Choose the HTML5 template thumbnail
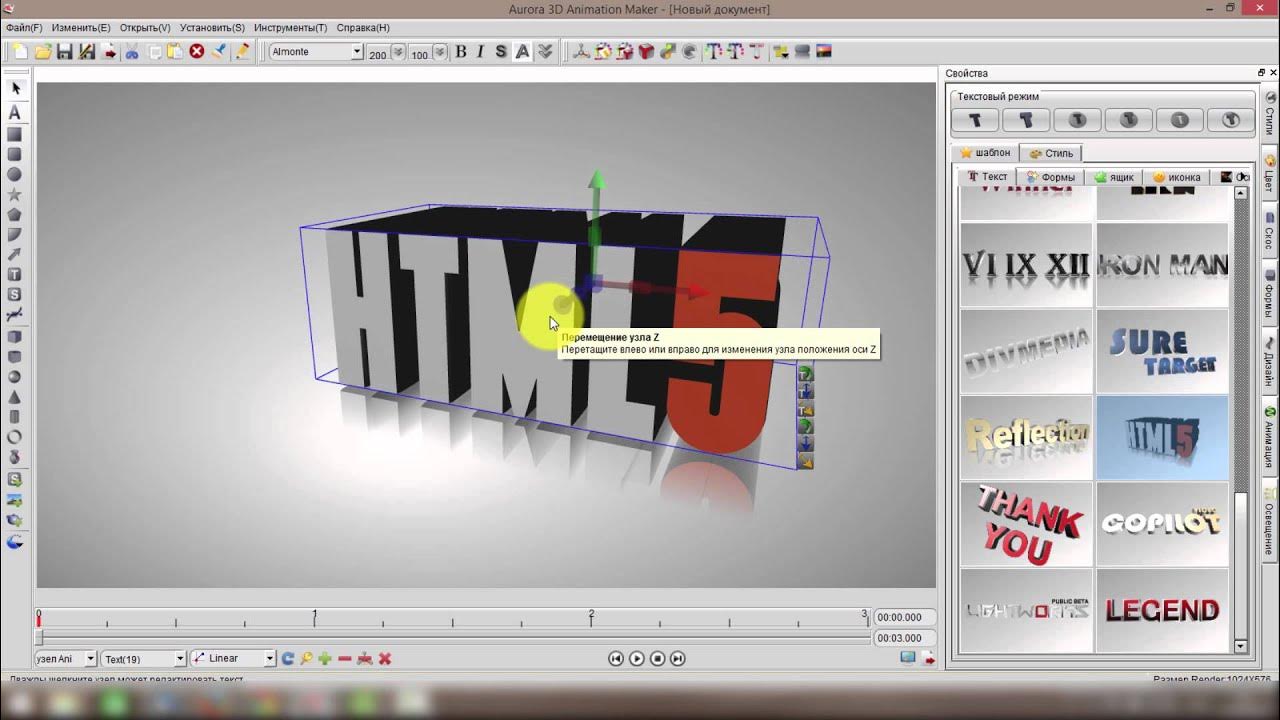Viewport: 1280px width, 720px height. (x=1162, y=437)
